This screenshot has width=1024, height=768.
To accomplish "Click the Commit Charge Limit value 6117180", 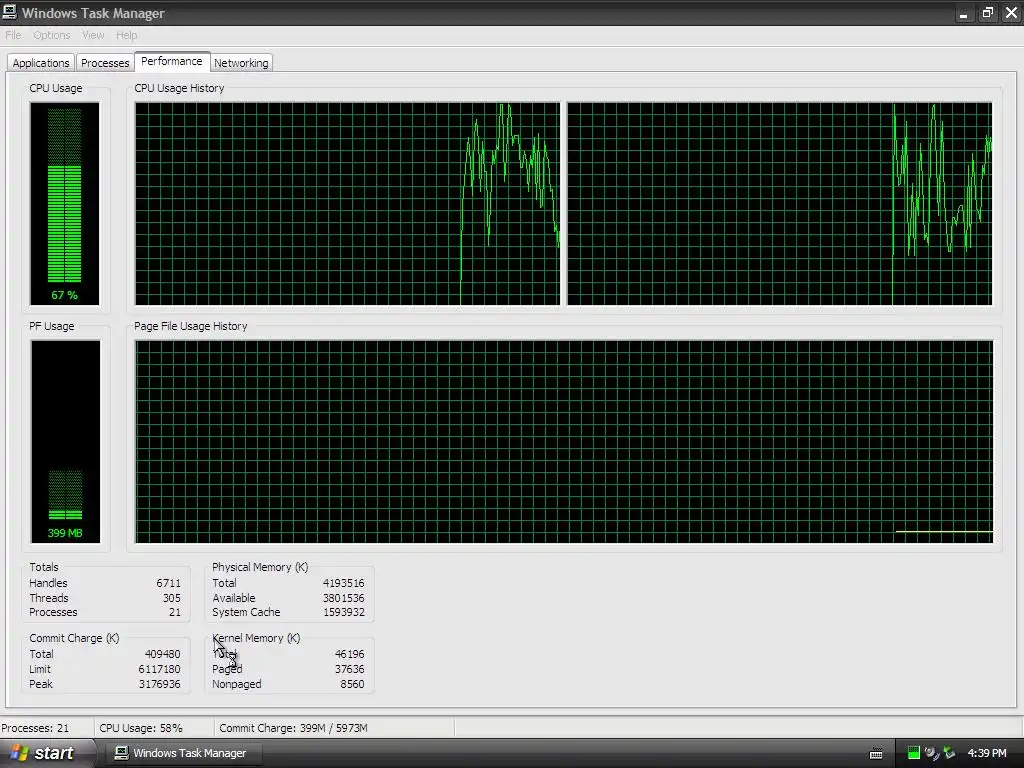I will [x=159, y=669].
